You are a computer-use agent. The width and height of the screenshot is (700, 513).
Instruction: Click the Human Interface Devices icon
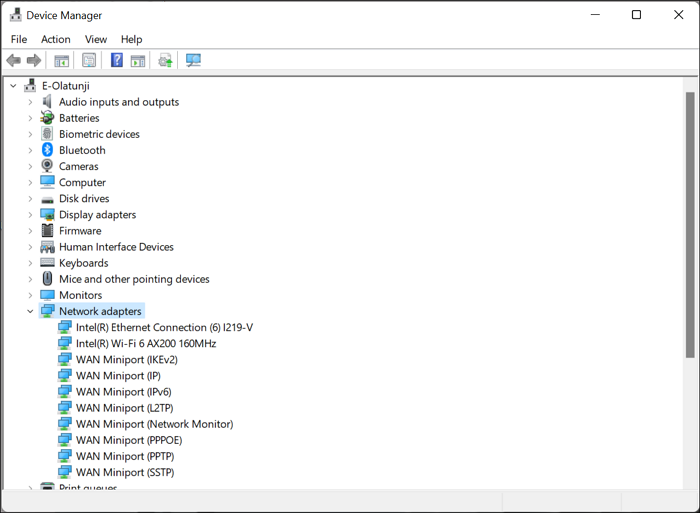click(x=47, y=247)
